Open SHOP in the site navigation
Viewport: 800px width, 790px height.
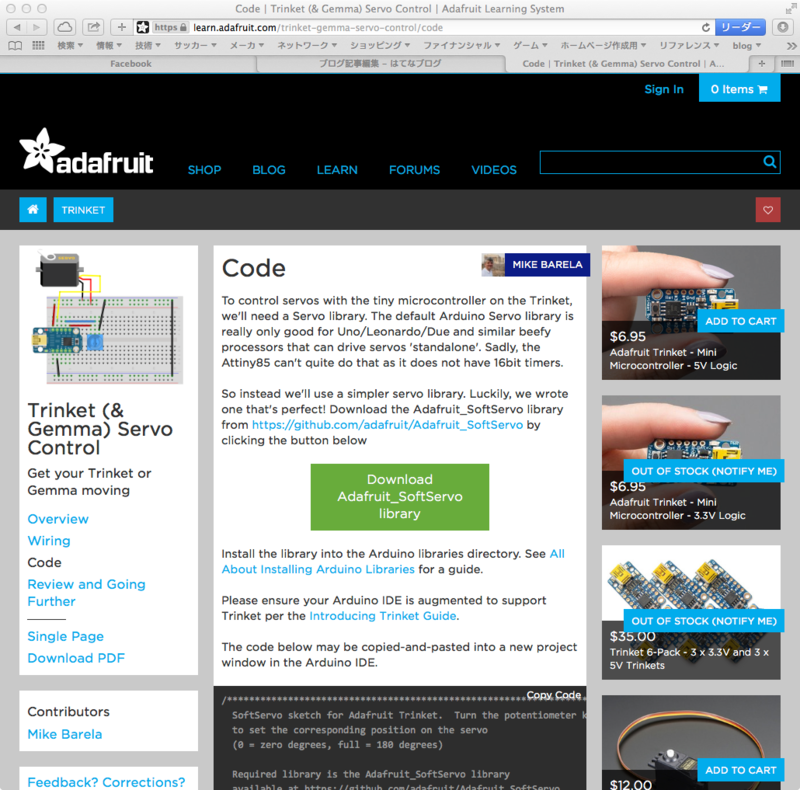click(x=204, y=170)
